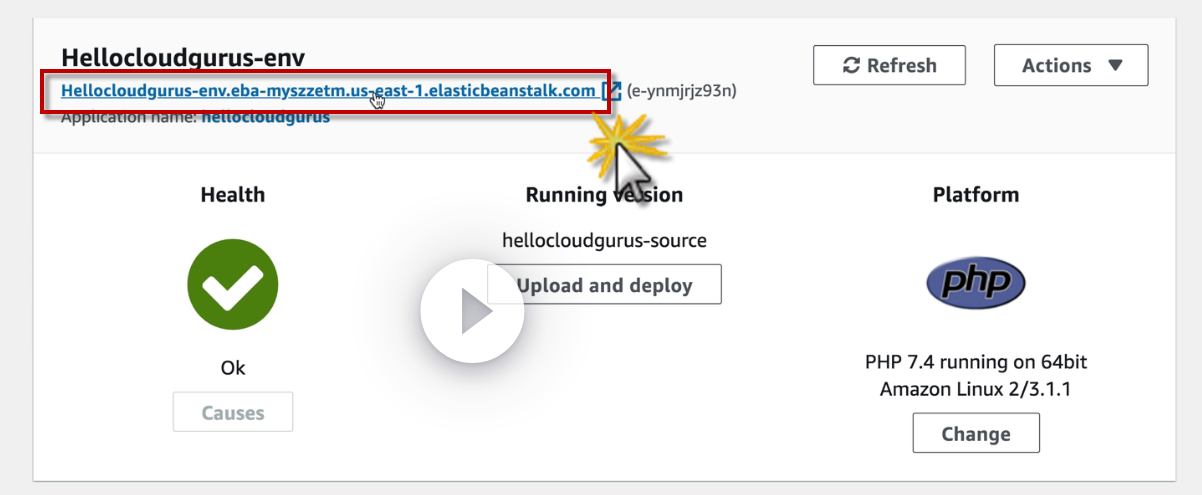Click the PHP 7.4 platform description text
Image resolution: width=1202 pixels, height=495 pixels.
975,375
